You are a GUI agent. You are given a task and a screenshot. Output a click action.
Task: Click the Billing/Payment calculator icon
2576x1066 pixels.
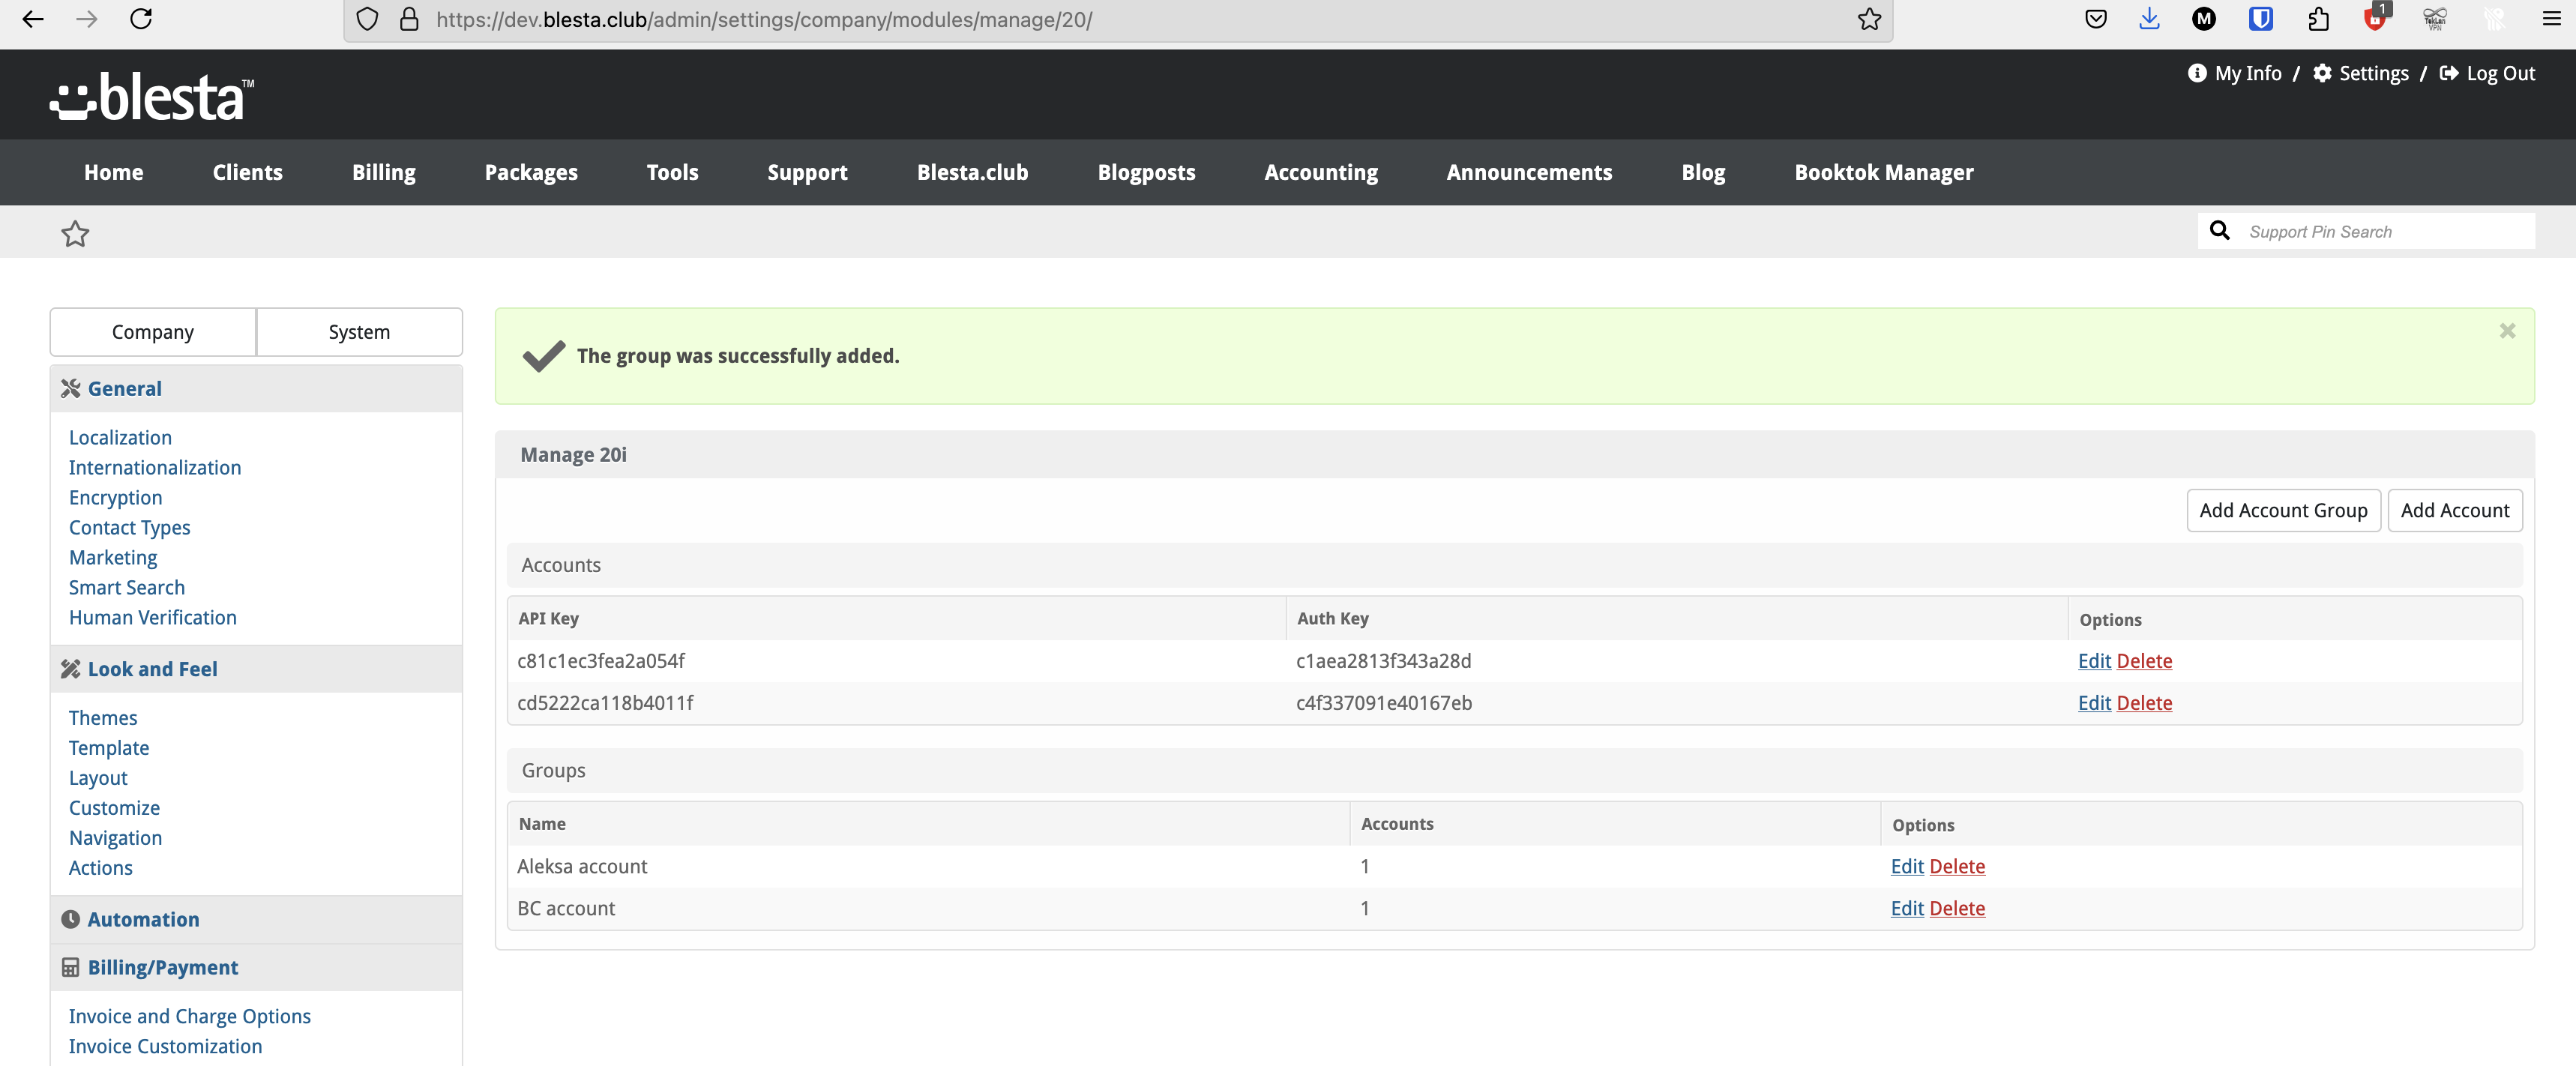point(70,967)
